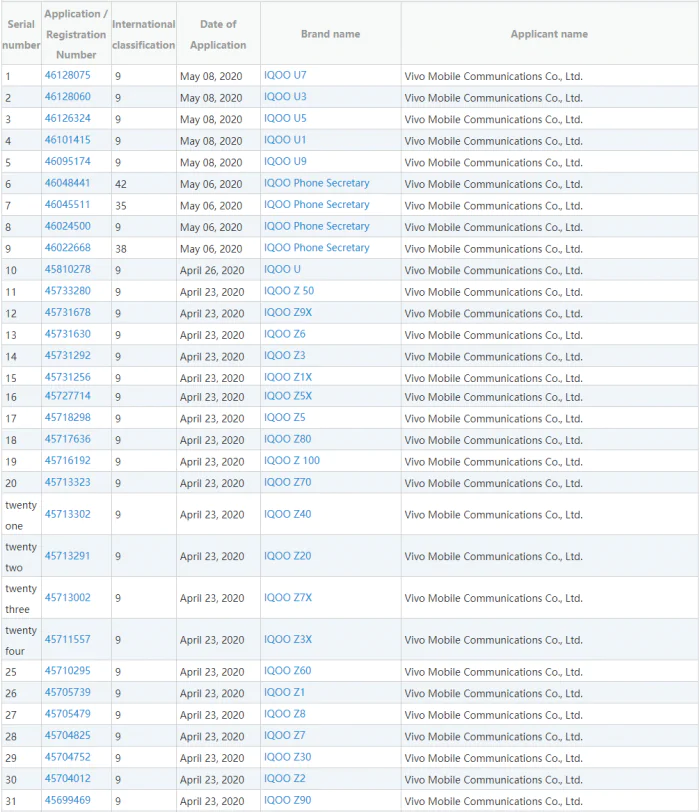Viewport: 700px width, 812px height.
Task: Click the IQOO U9 brand link
Action: point(285,162)
